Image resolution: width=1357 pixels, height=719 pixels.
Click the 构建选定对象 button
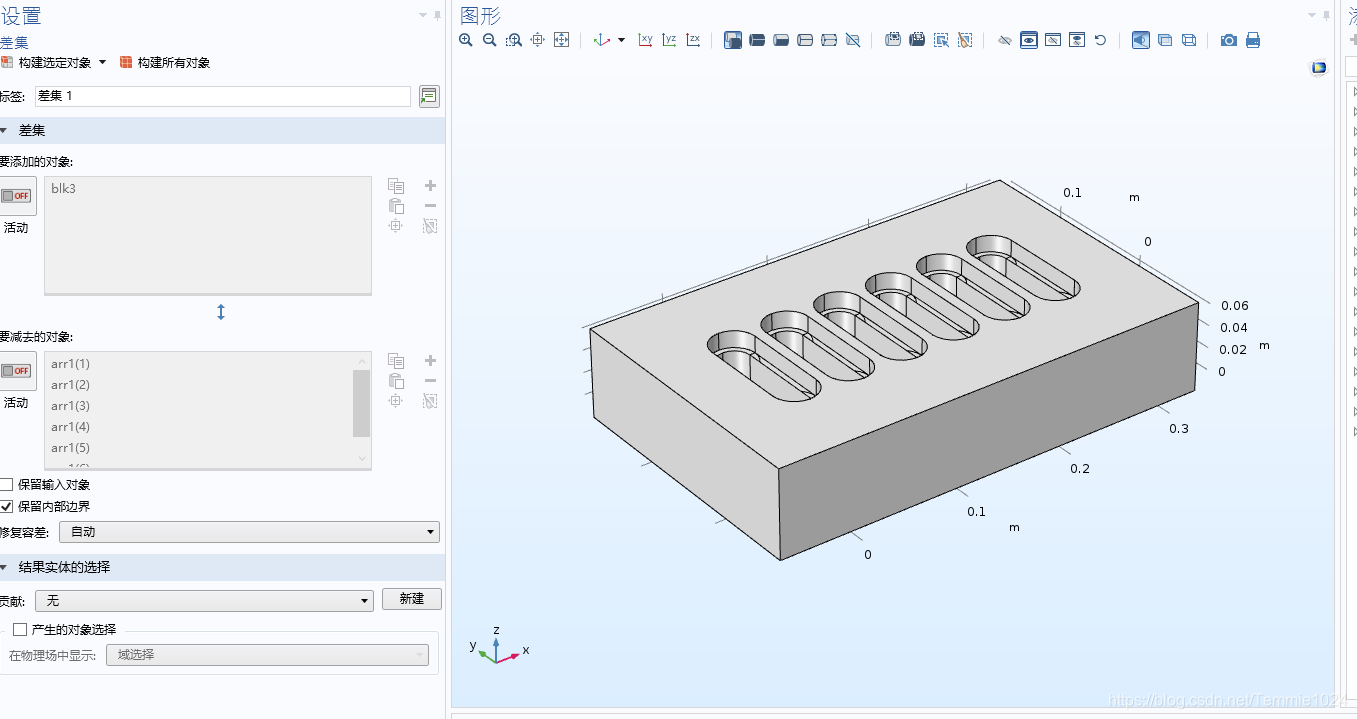point(47,62)
